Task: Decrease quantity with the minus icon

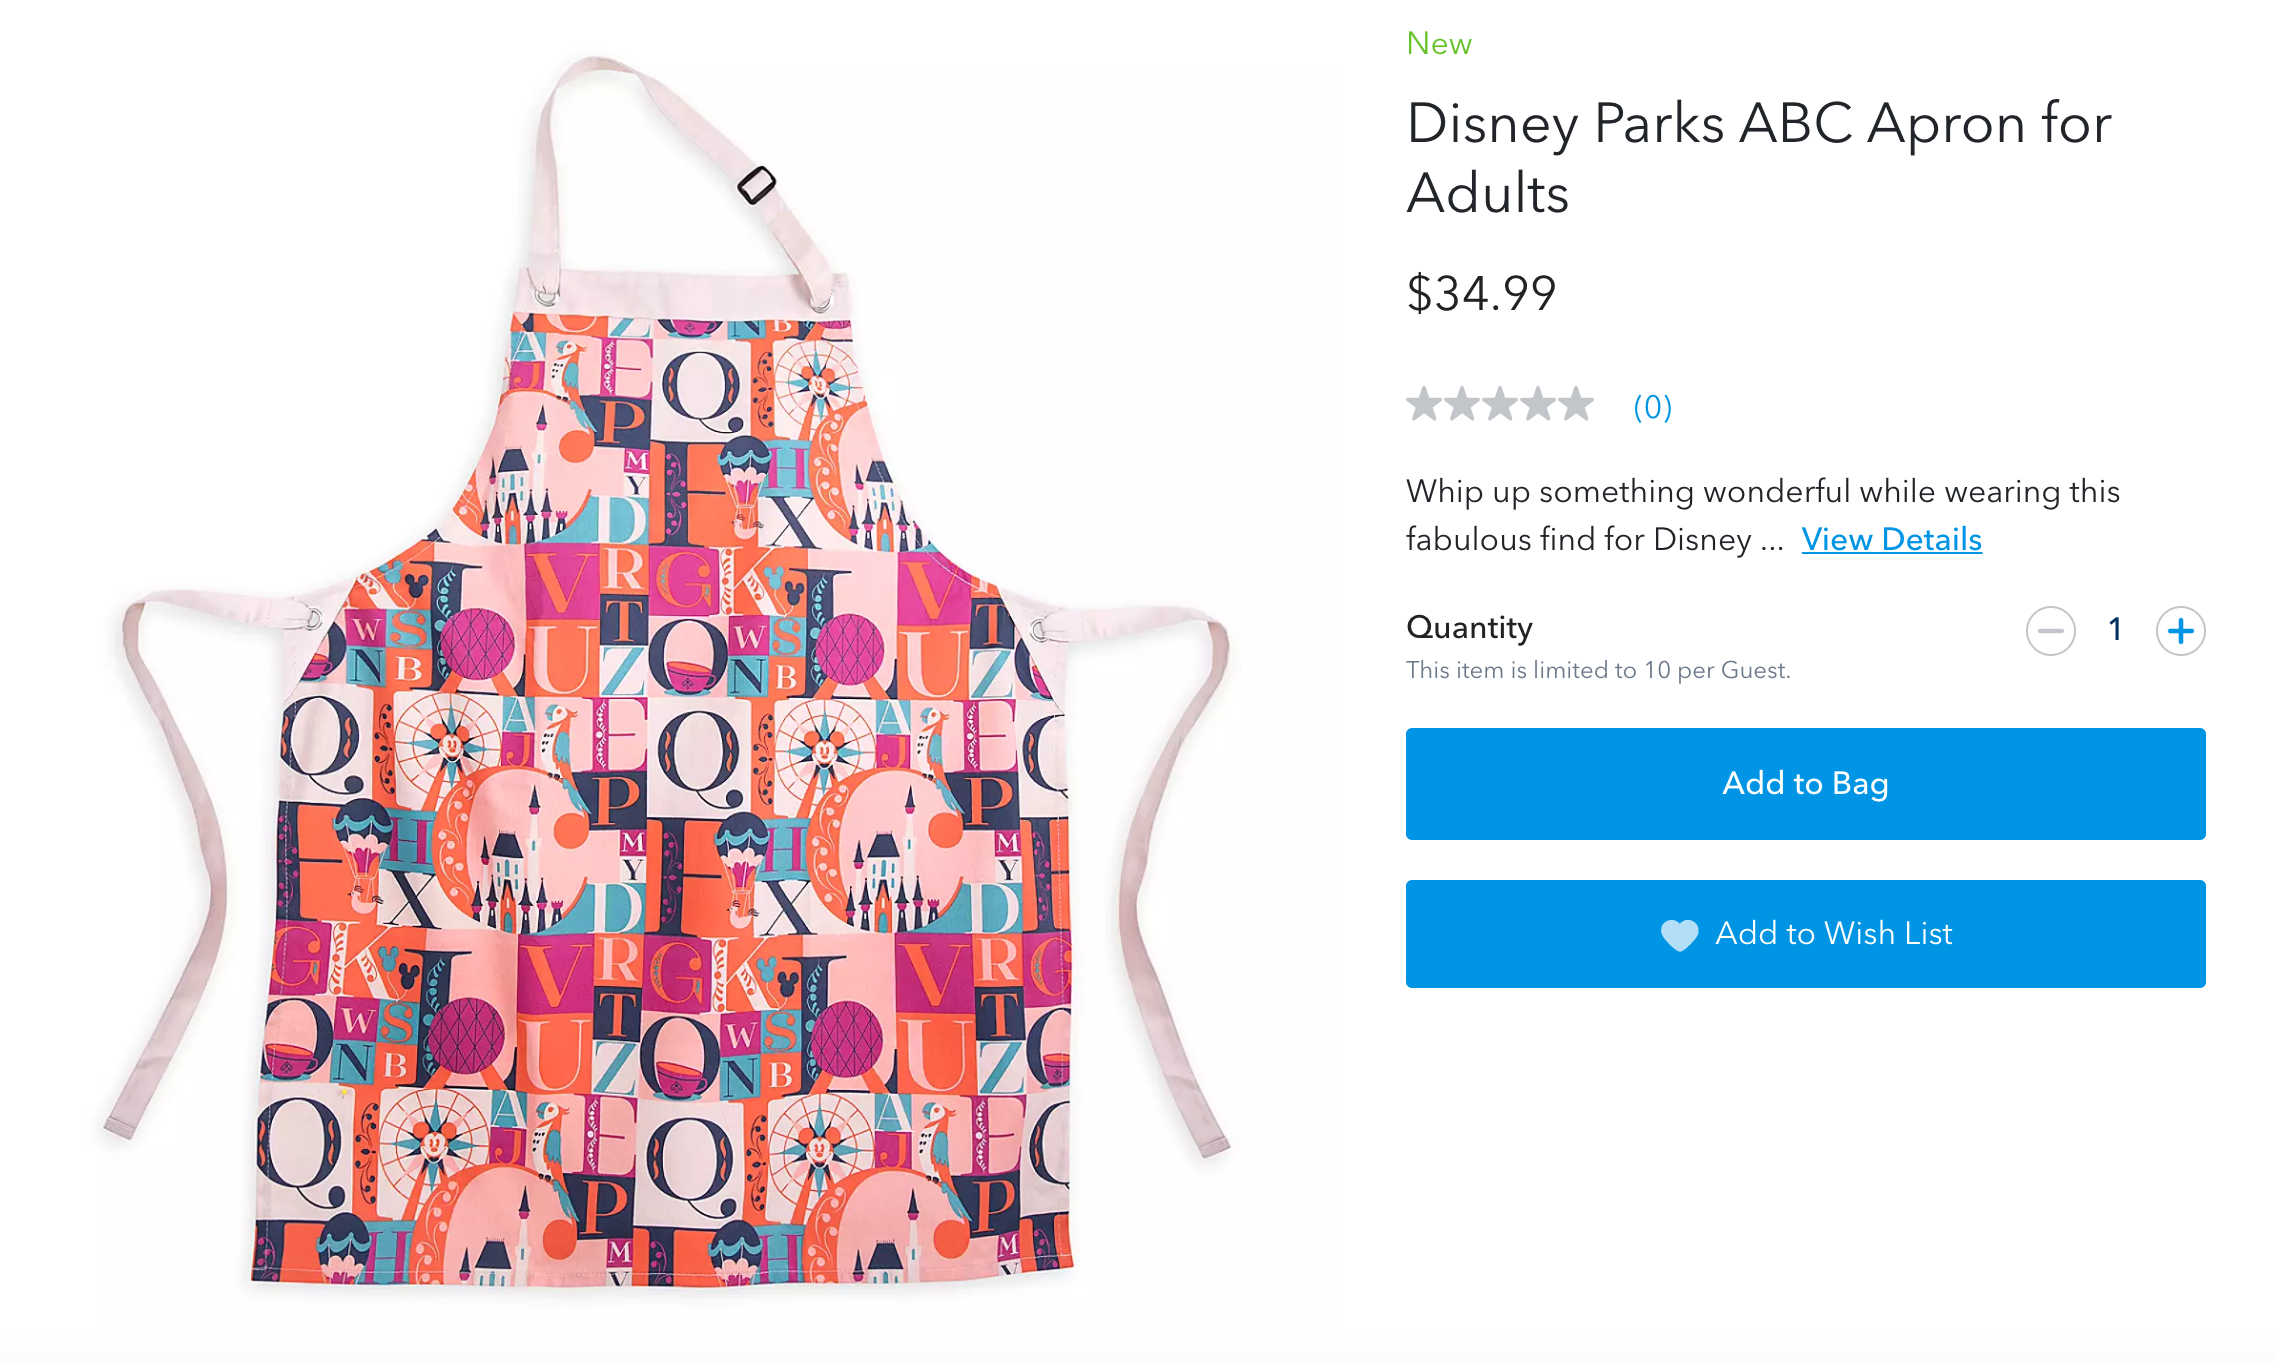Action: tap(2050, 631)
